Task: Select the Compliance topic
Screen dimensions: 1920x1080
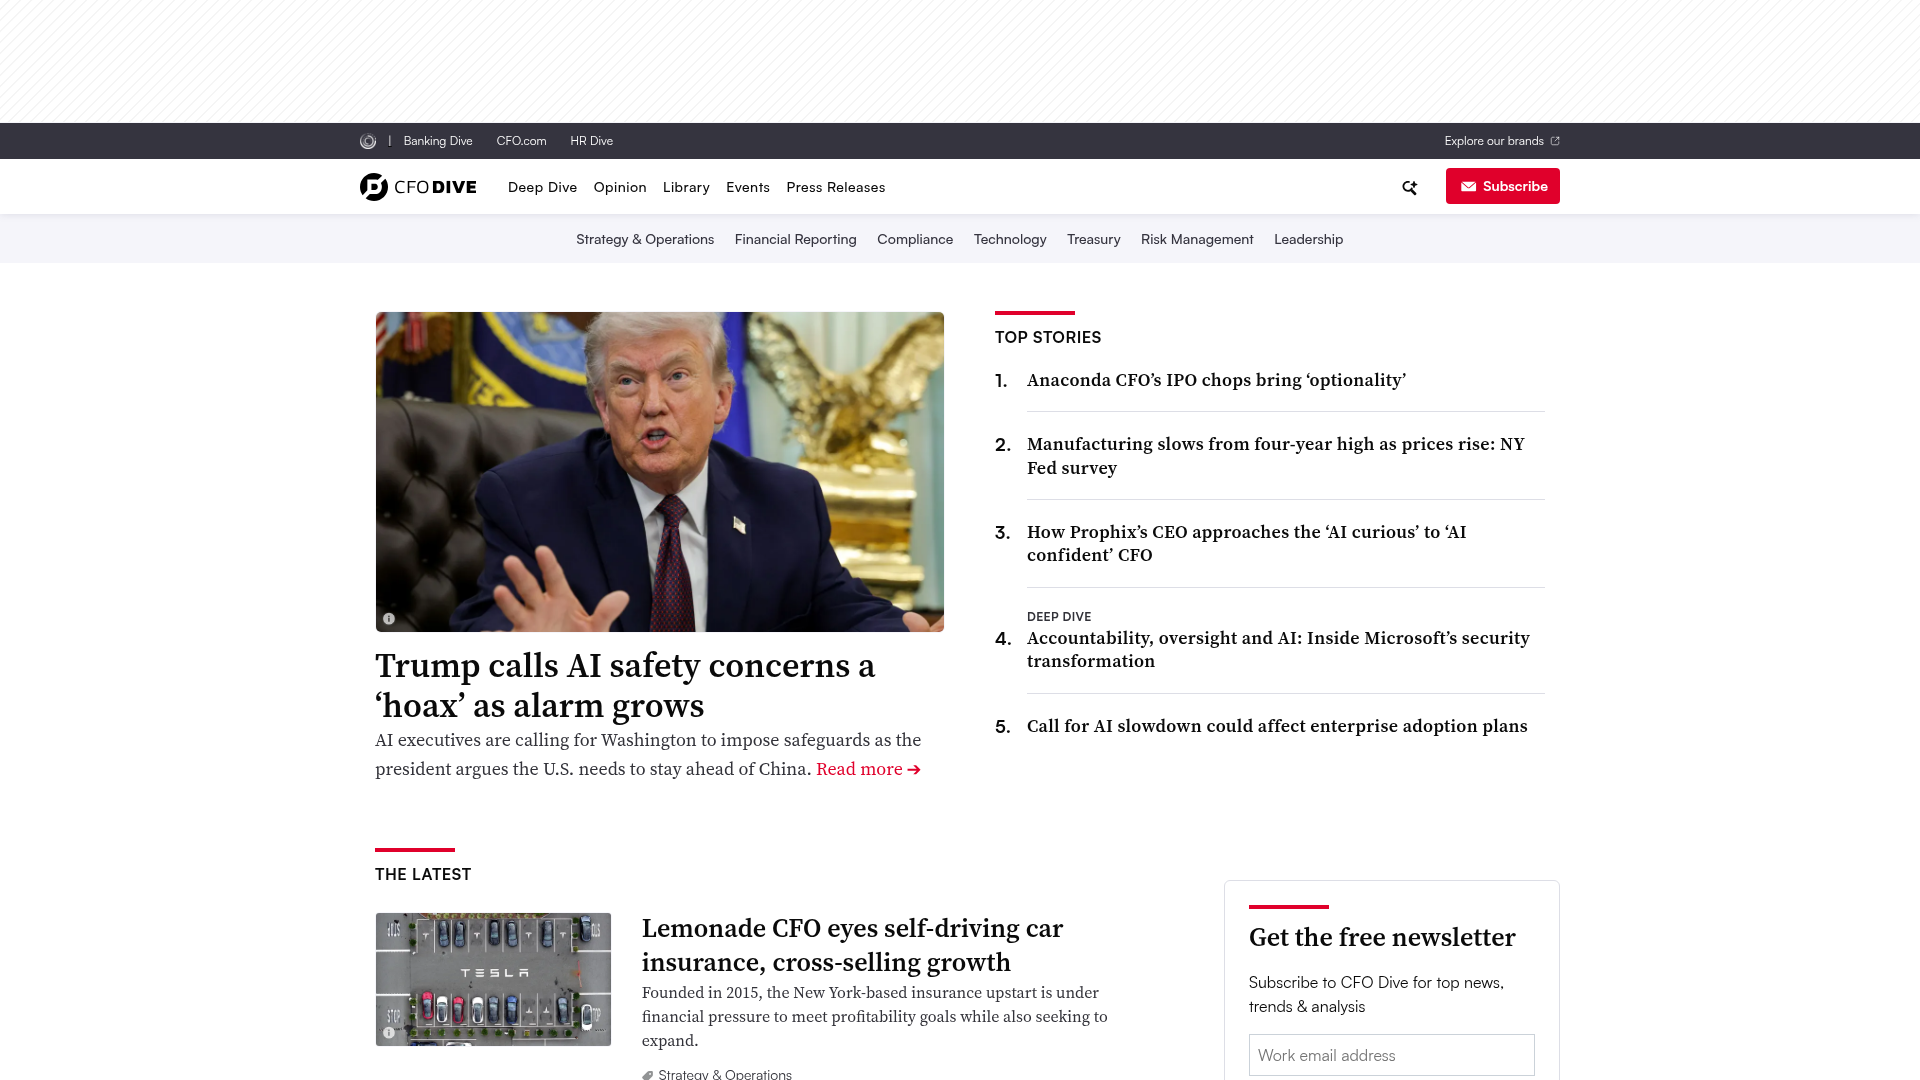Action: 915,239
